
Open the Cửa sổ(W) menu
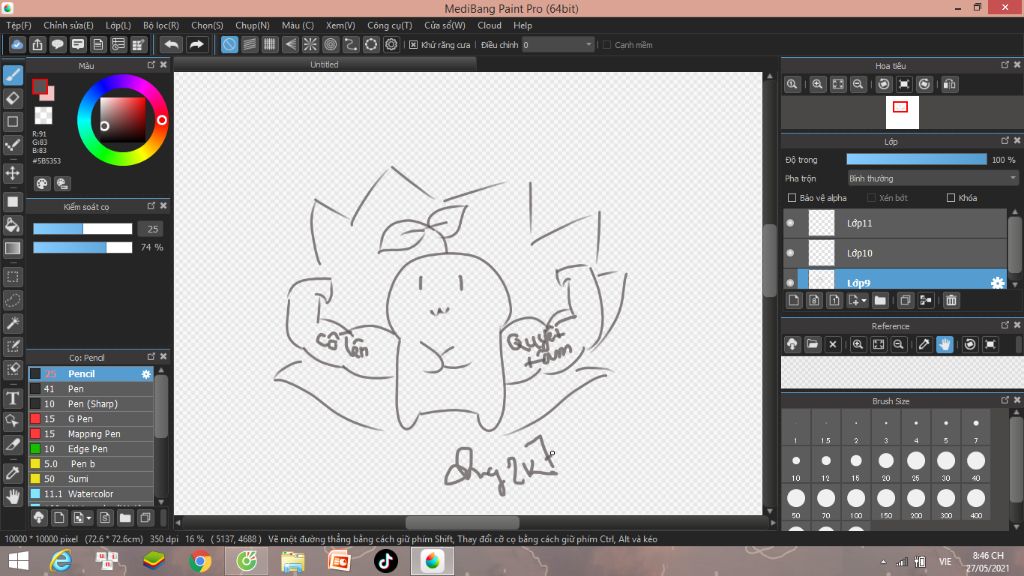point(445,25)
